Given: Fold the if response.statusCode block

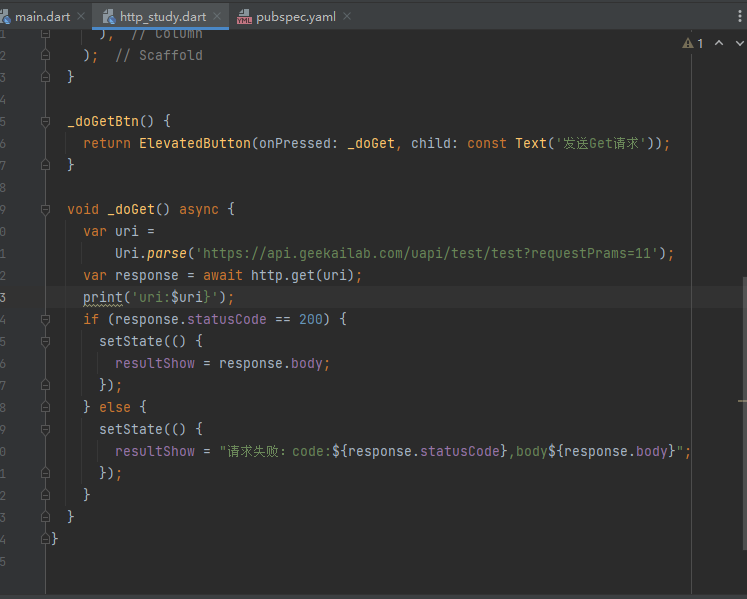Looking at the screenshot, I should click(x=45, y=320).
